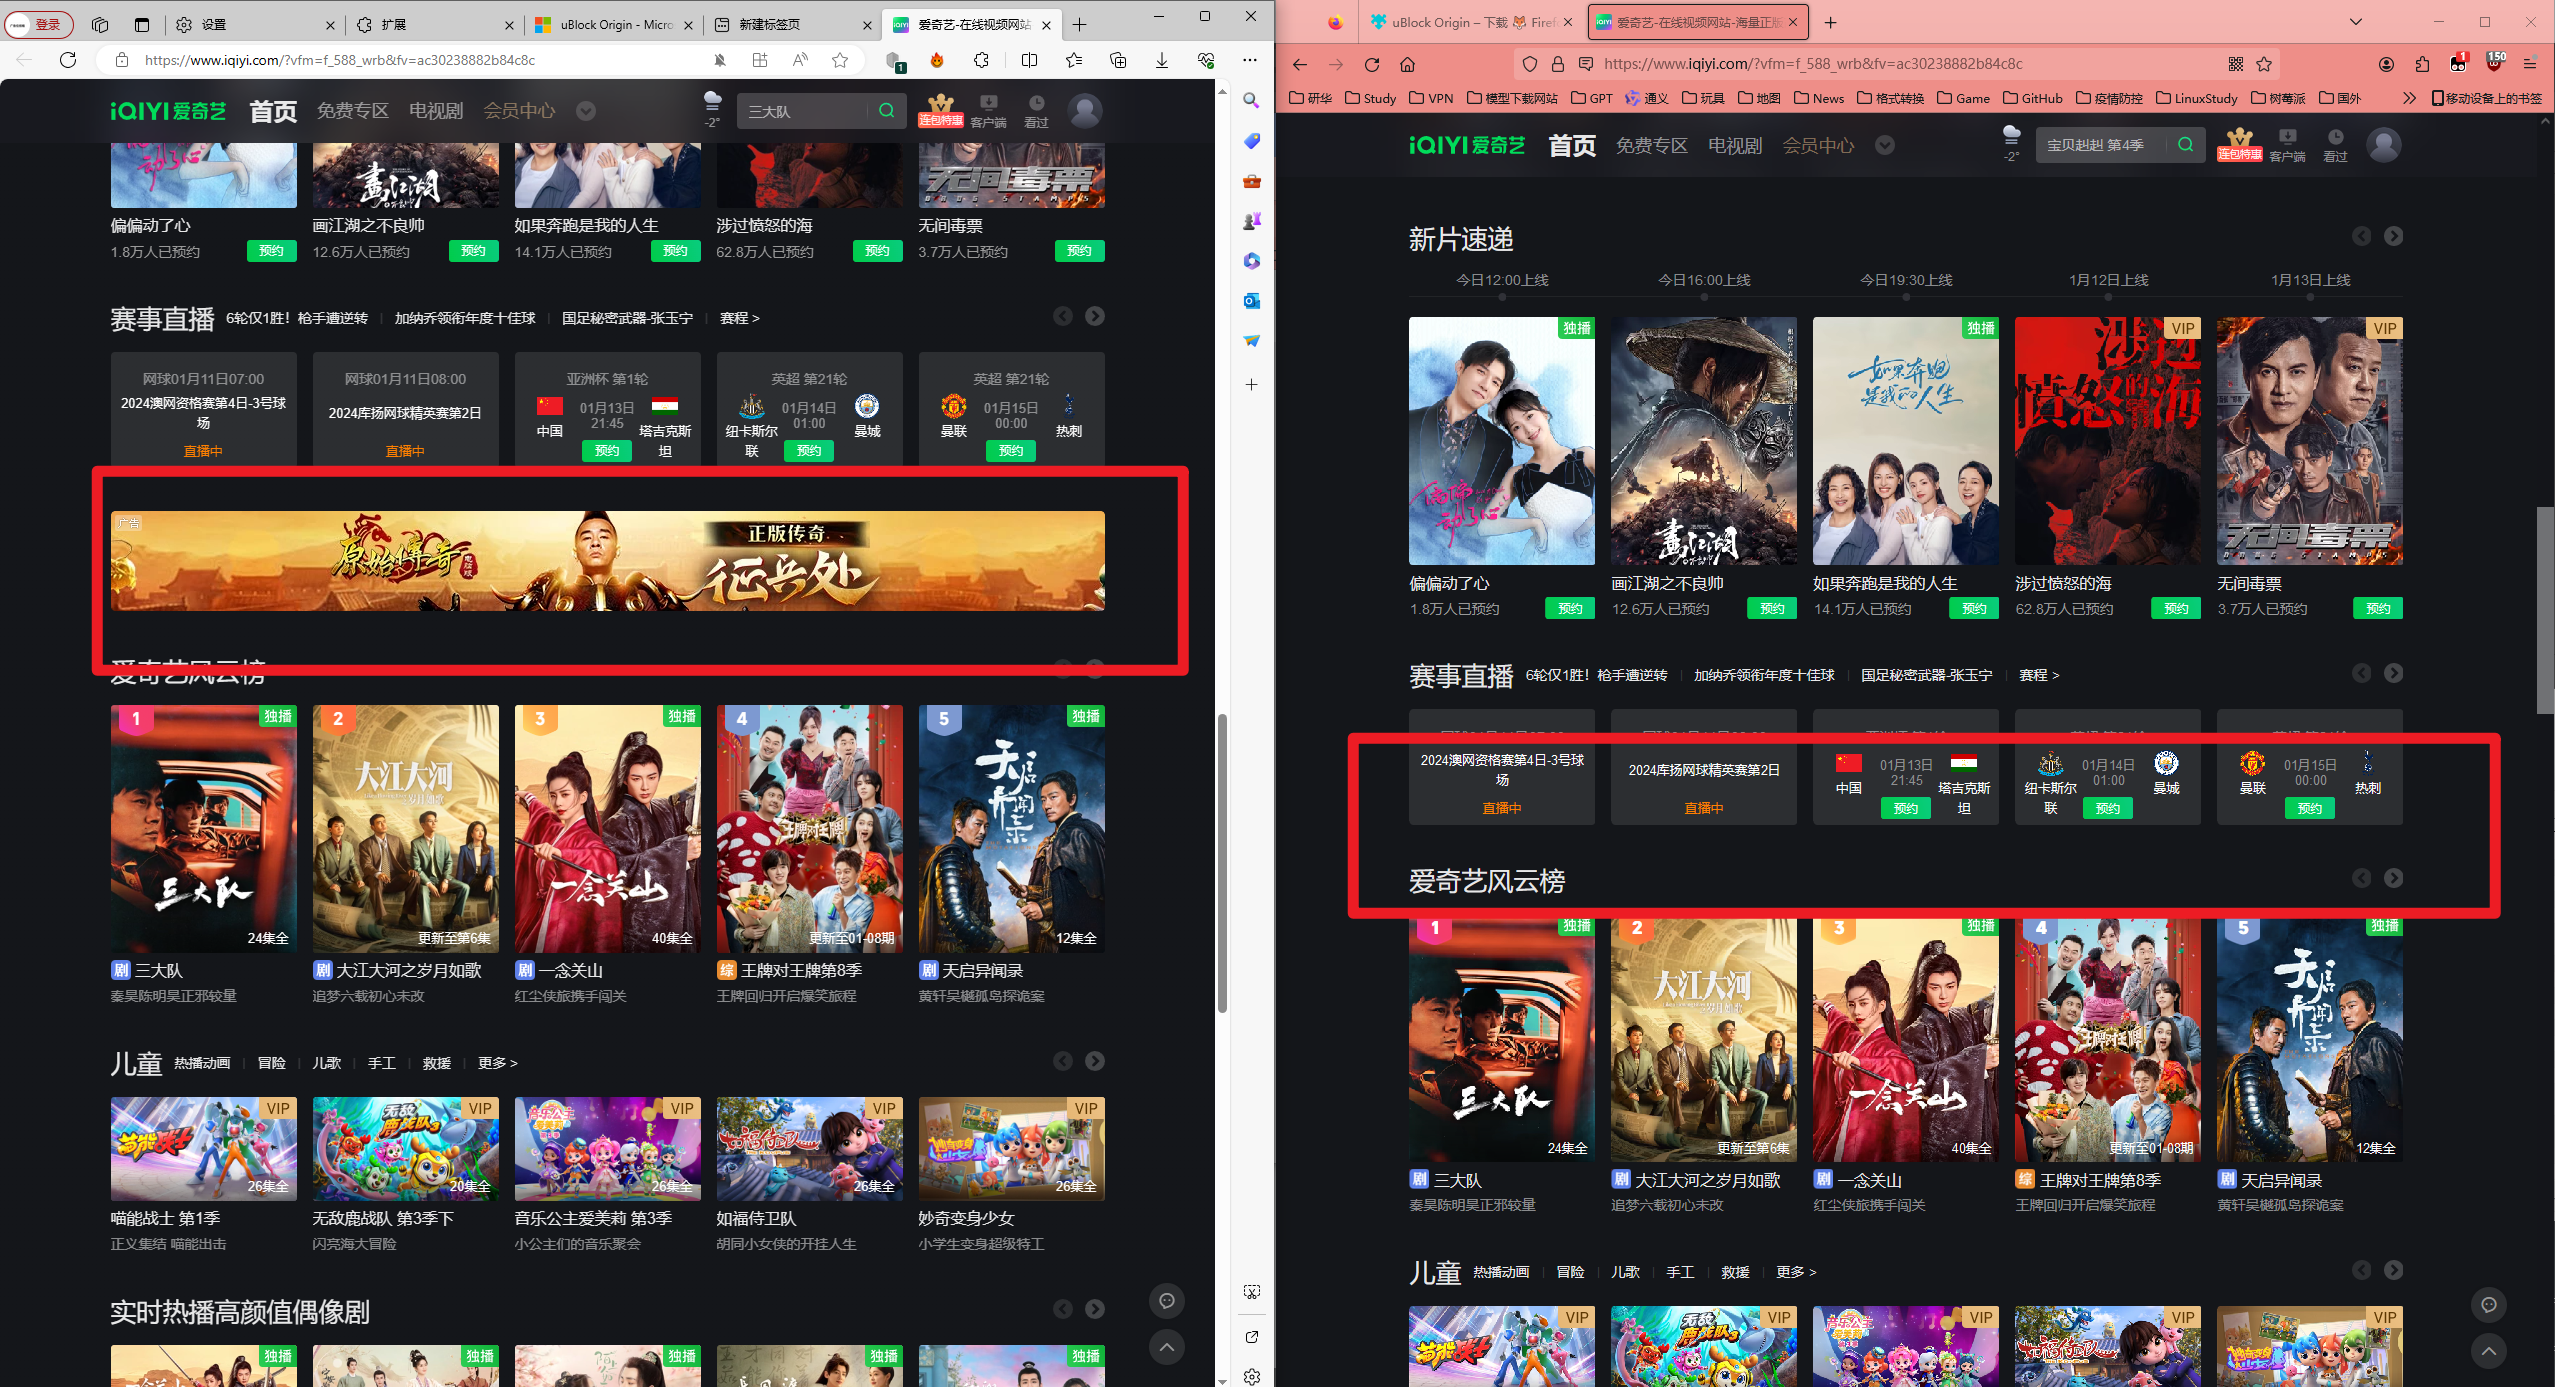Switch to 设置 tab in Edge
2555x1387 pixels.
254,24
